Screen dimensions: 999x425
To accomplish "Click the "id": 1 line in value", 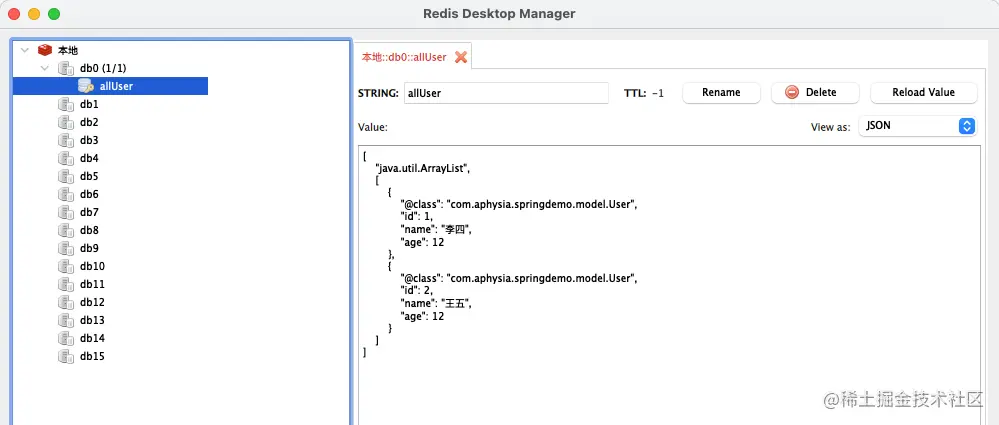I will point(417,217).
